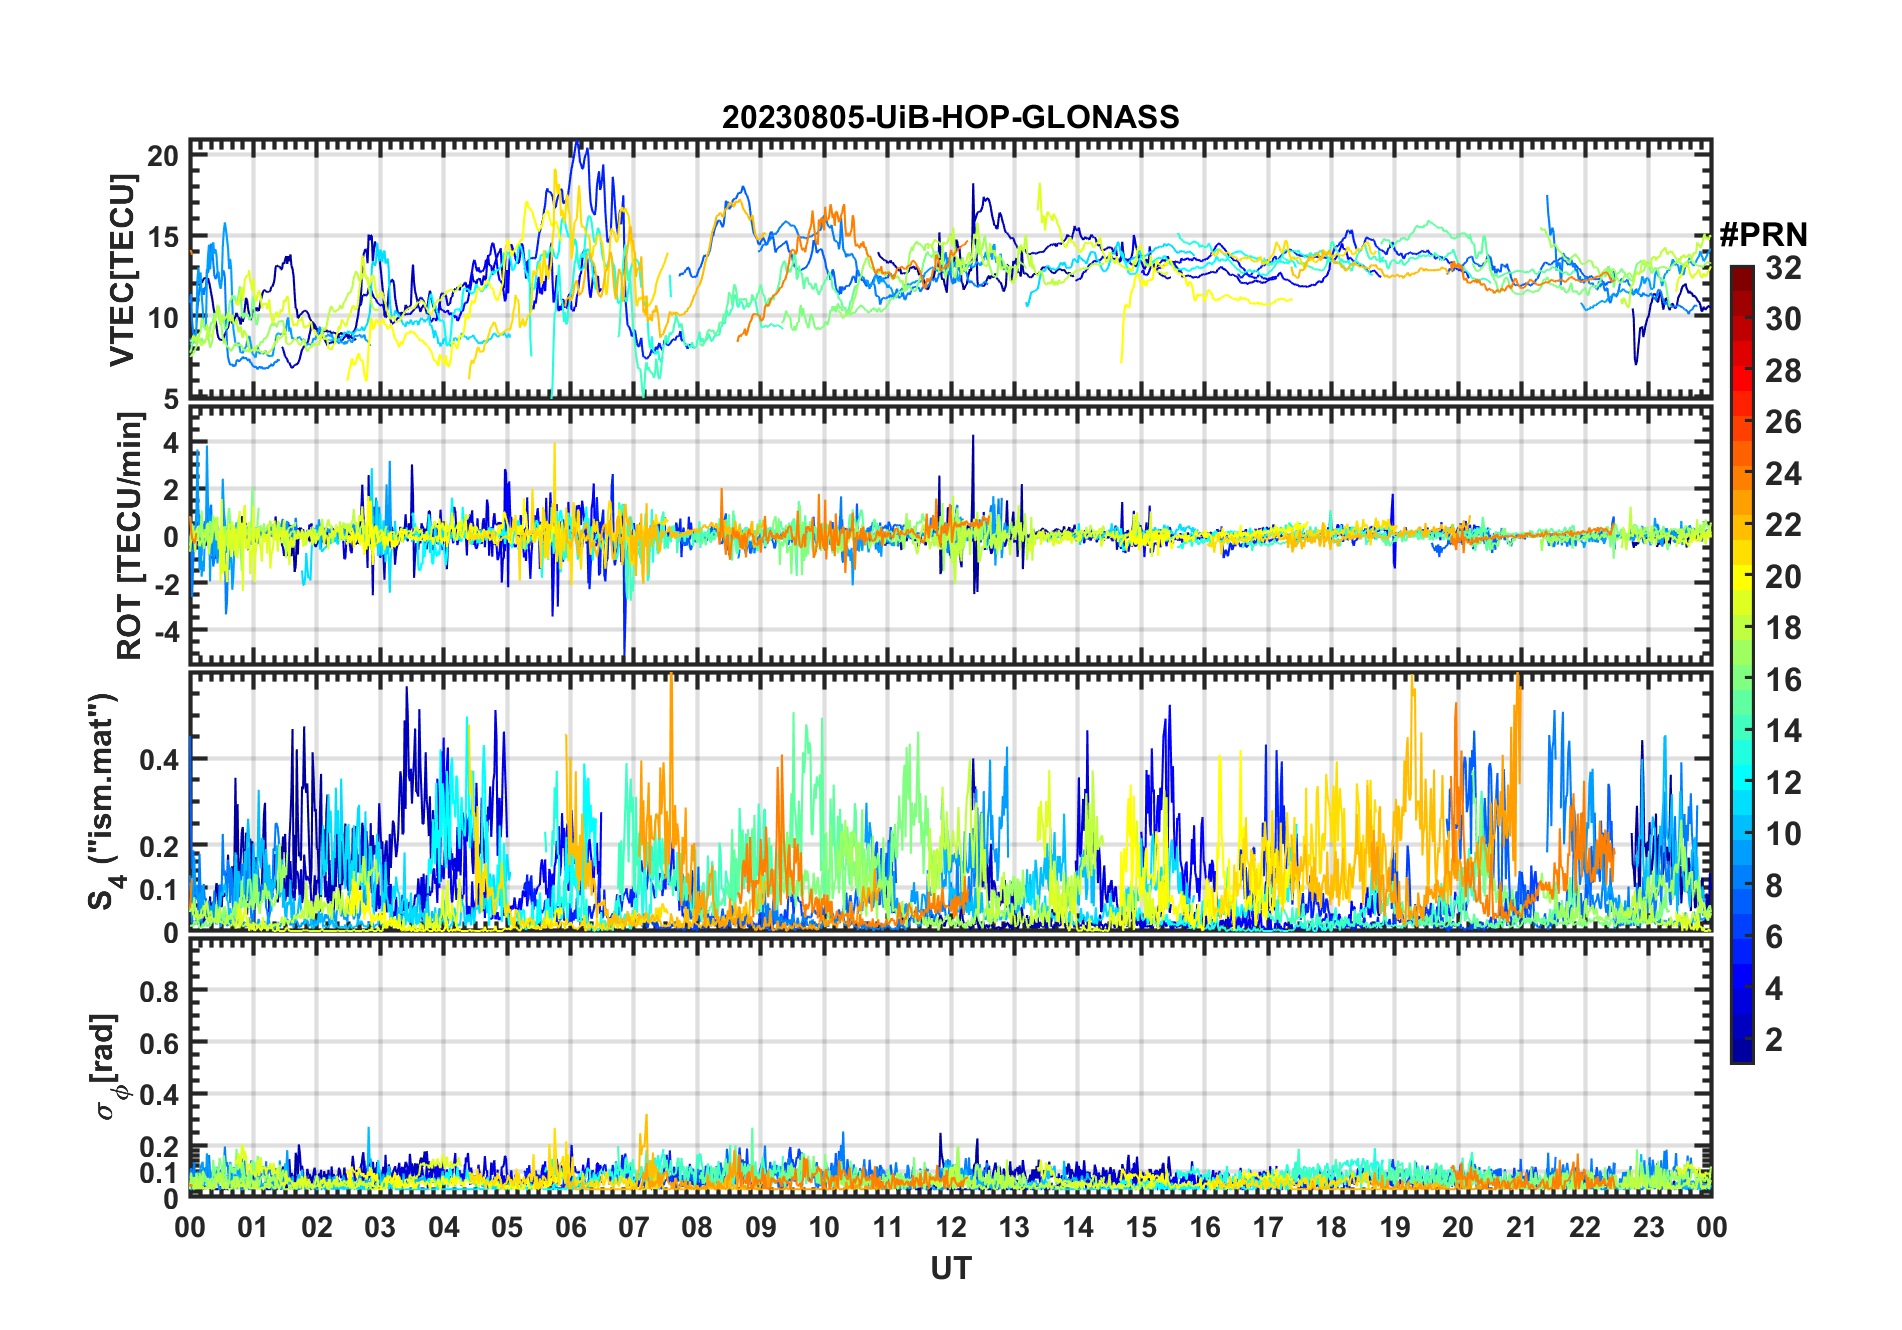Click colorbar tick label 32

[1783, 267]
